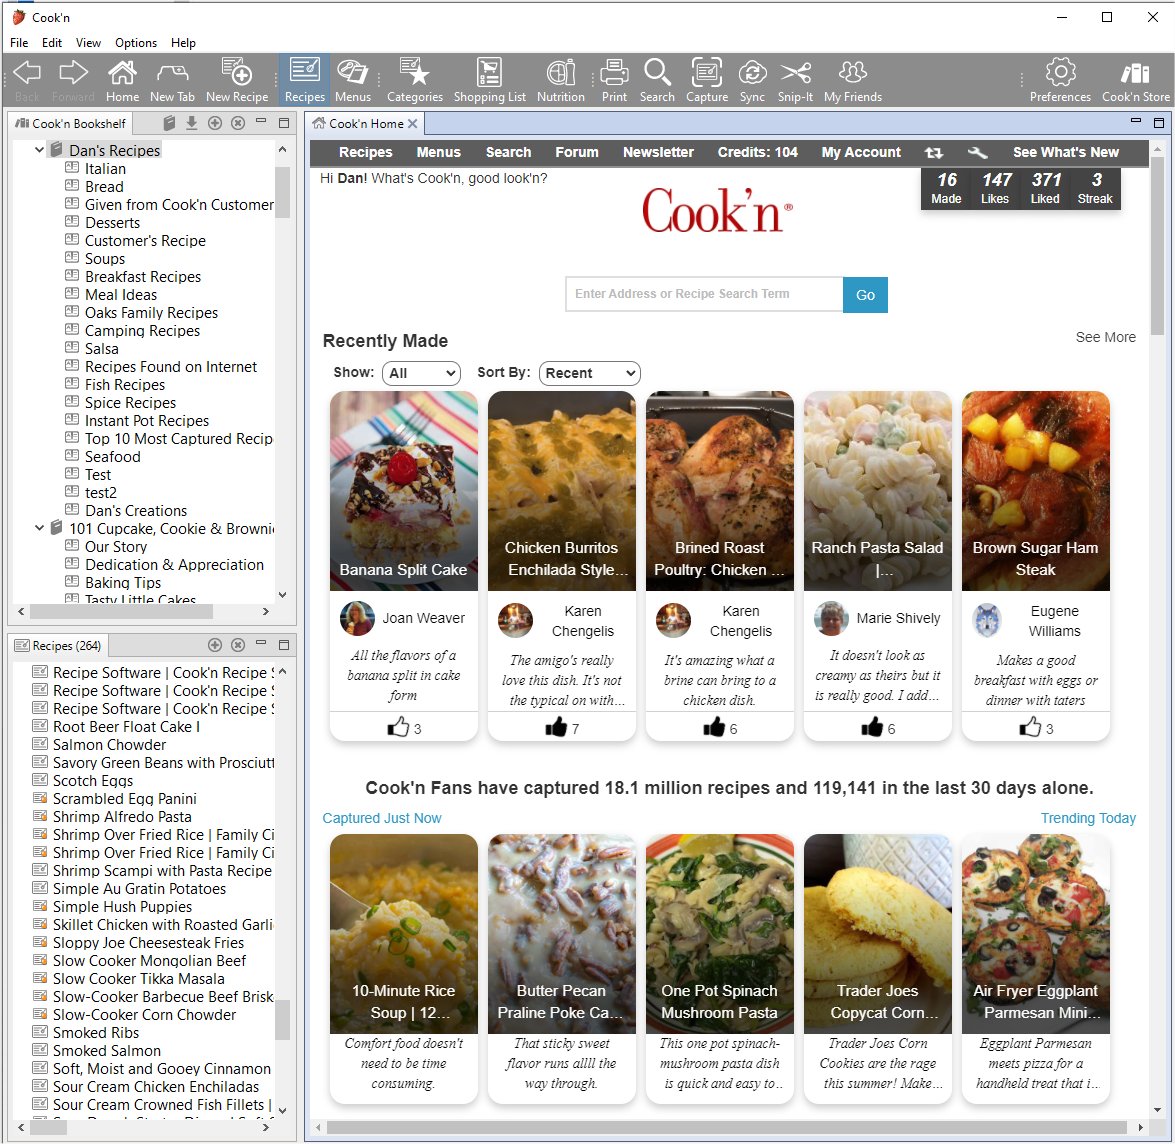Select Instant Pot Recipes in the bookshelf
The height and width of the screenshot is (1144, 1175).
(x=147, y=420)
